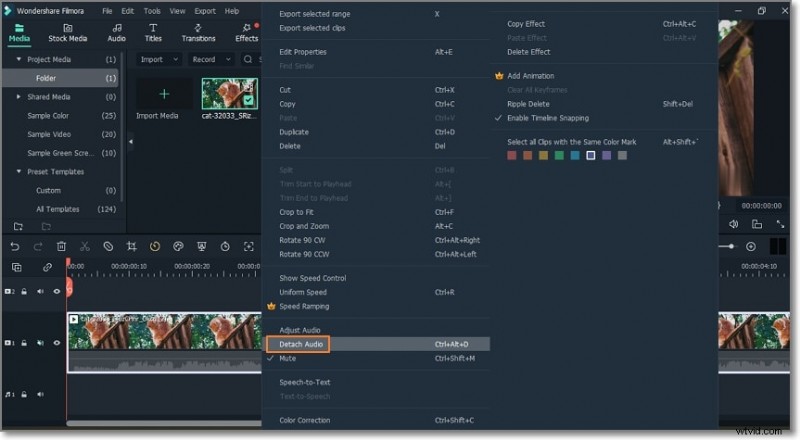Expand the Shared Media tree node
This screenshot has width=800, height=440.
pyautogui.click(x=19, y=96)
